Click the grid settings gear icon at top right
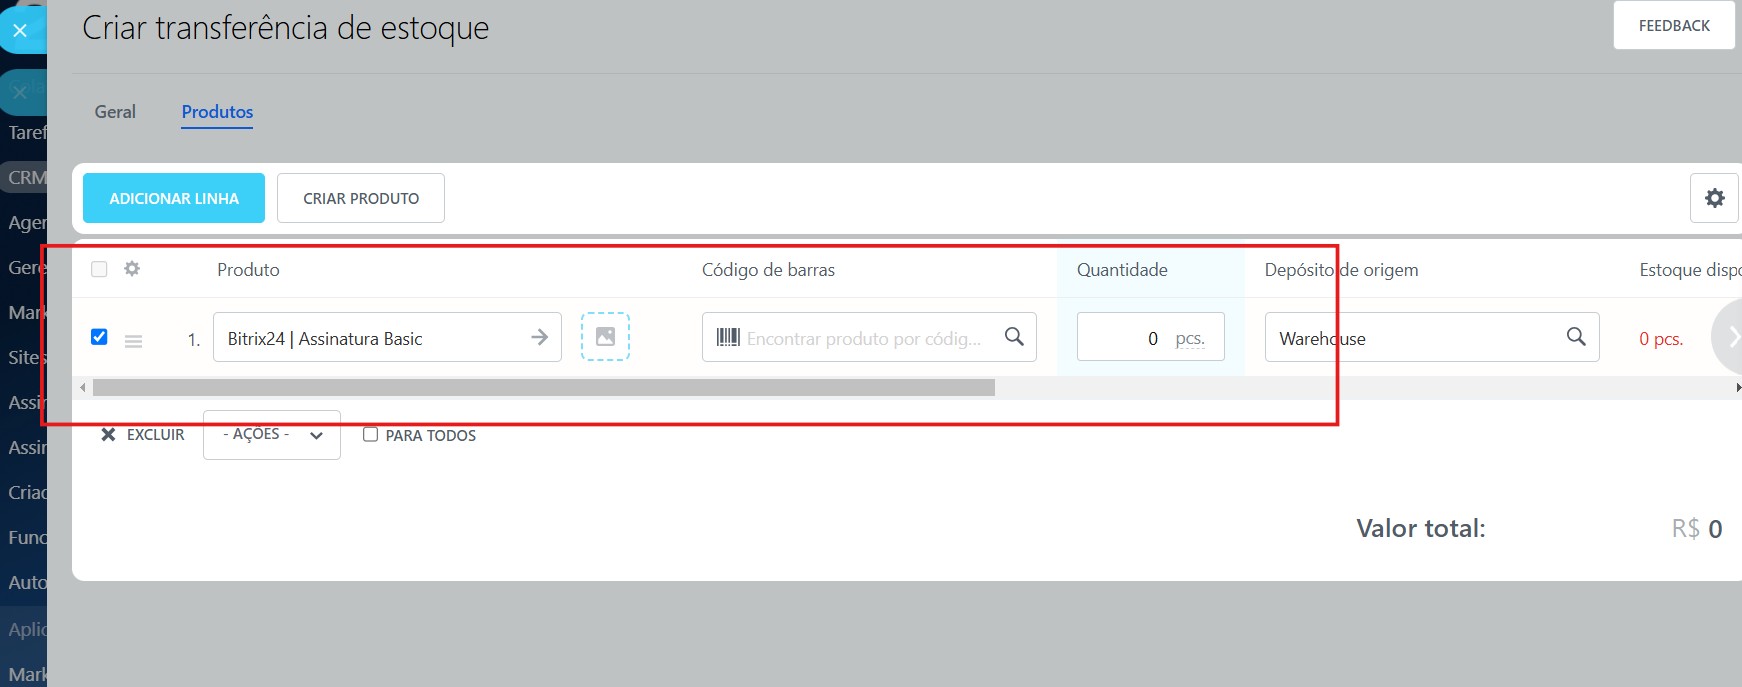Image resolution: width=1742 pixels, height=687 pixels. click(1714, 198)
